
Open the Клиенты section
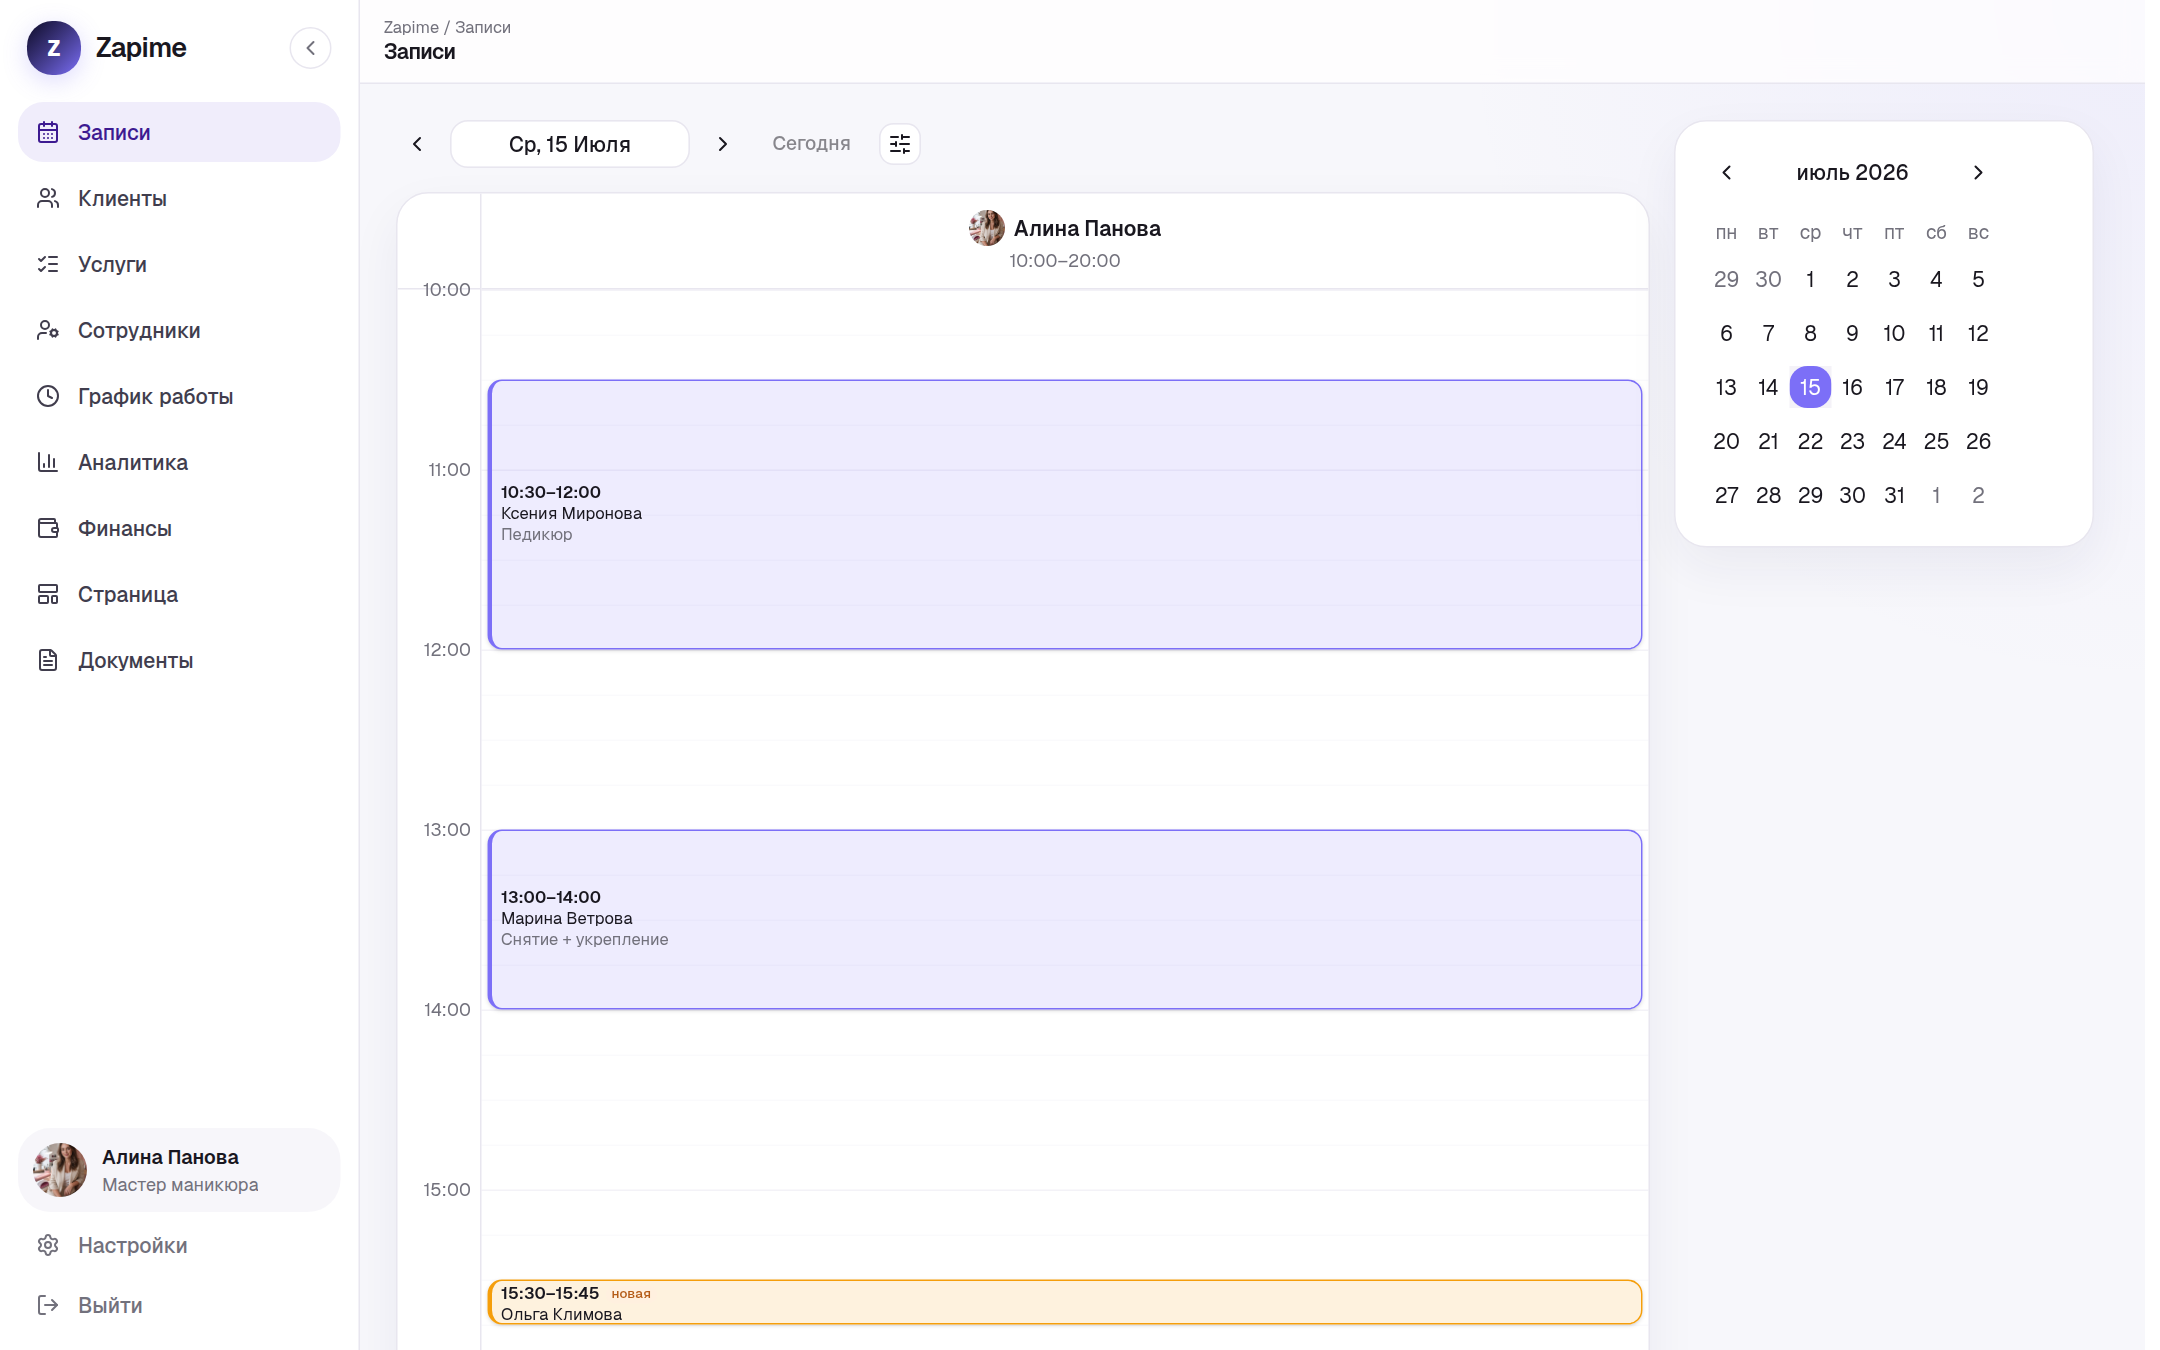point(179,198)
